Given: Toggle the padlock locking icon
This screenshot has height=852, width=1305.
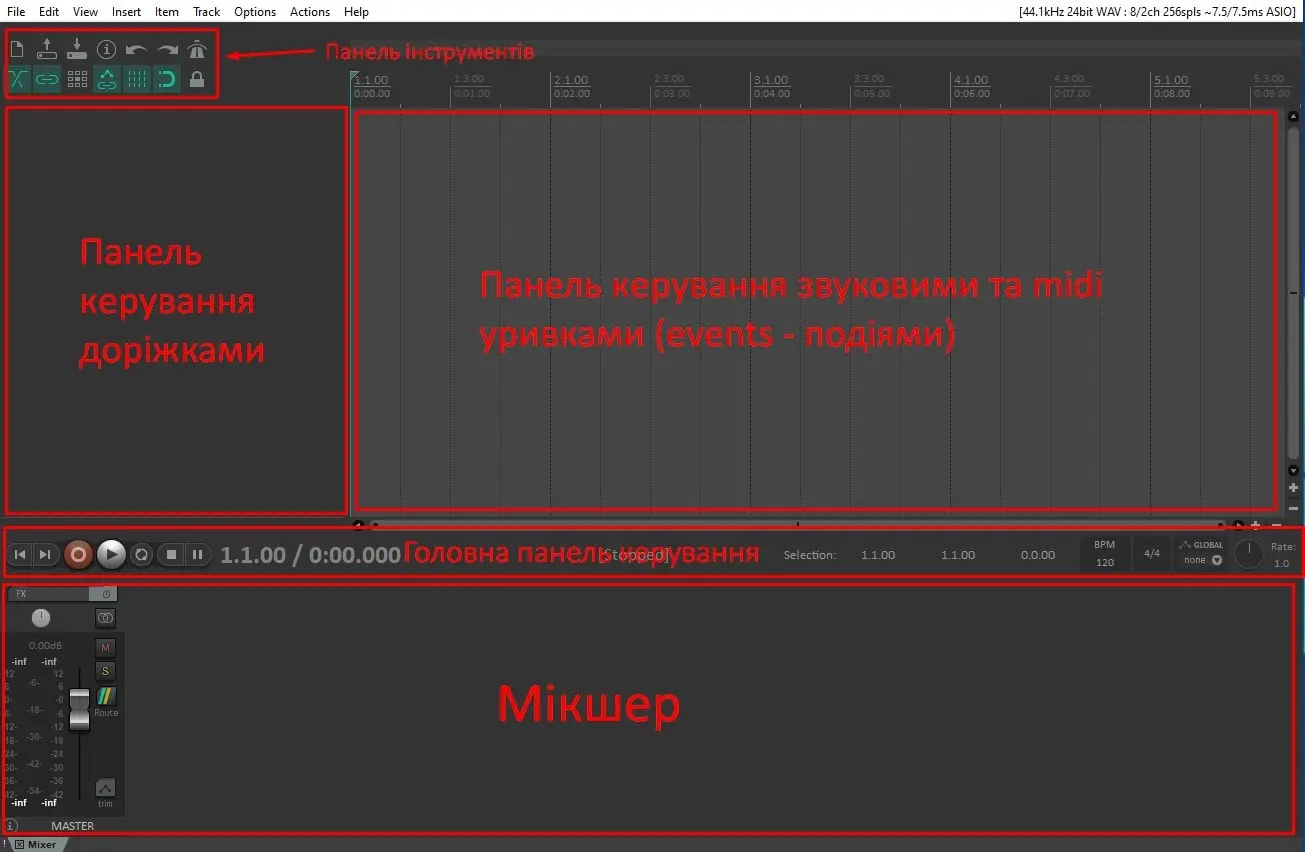Looking at the screenshot, I should click(x=197, y=79).
